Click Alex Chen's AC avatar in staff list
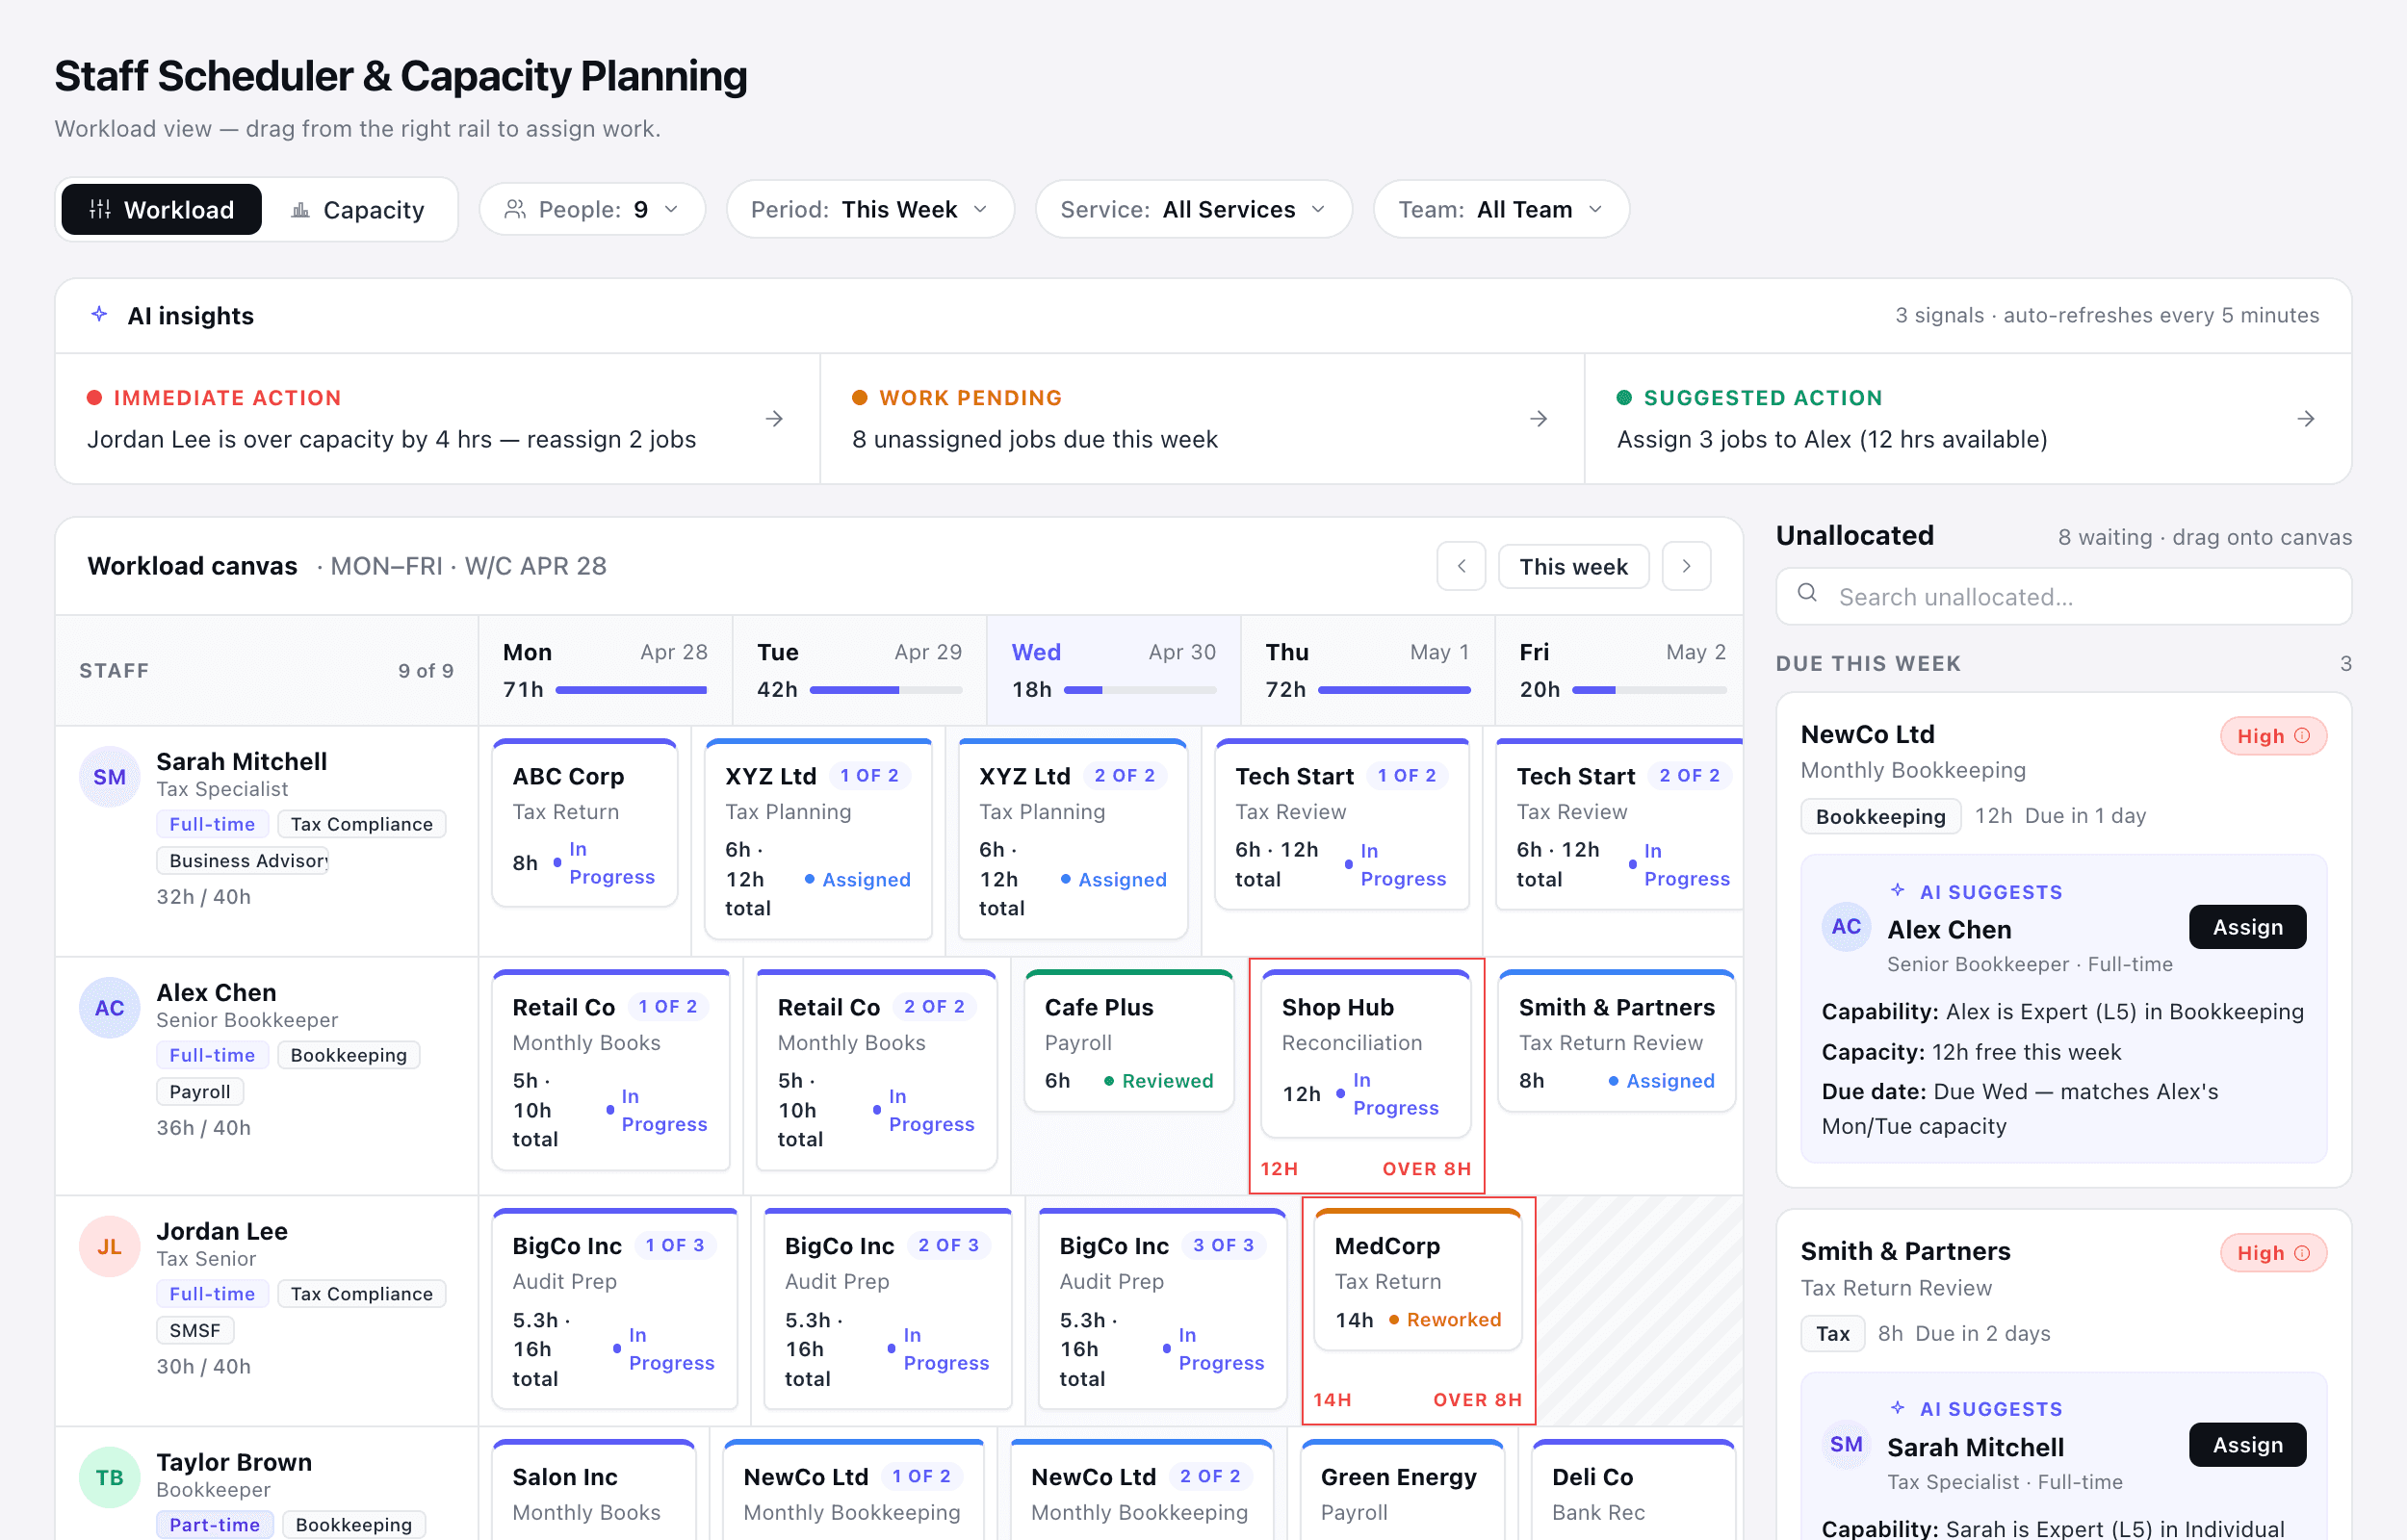This screenshot has height=1540, width=2407. pos(109,1008)
